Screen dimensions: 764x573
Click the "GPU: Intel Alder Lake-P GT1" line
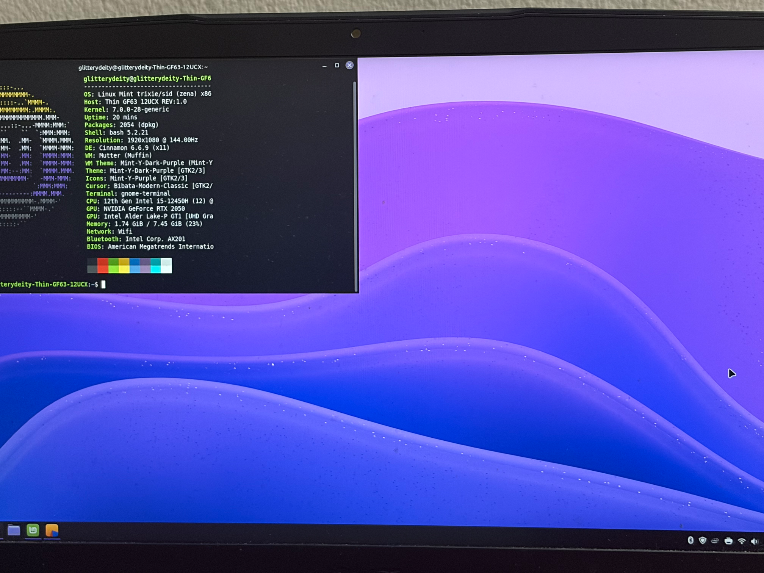(150, 216)
